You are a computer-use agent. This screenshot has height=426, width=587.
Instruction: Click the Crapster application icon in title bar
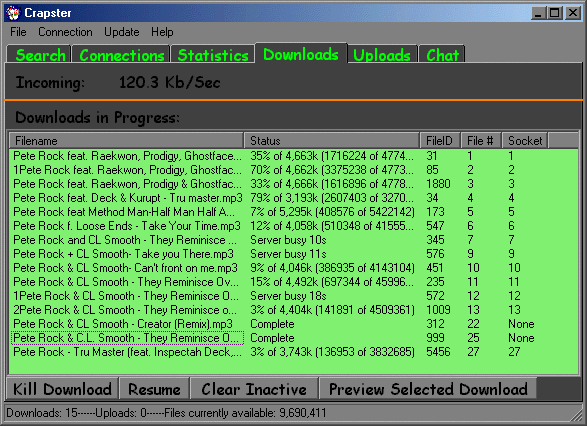point(13,13)
